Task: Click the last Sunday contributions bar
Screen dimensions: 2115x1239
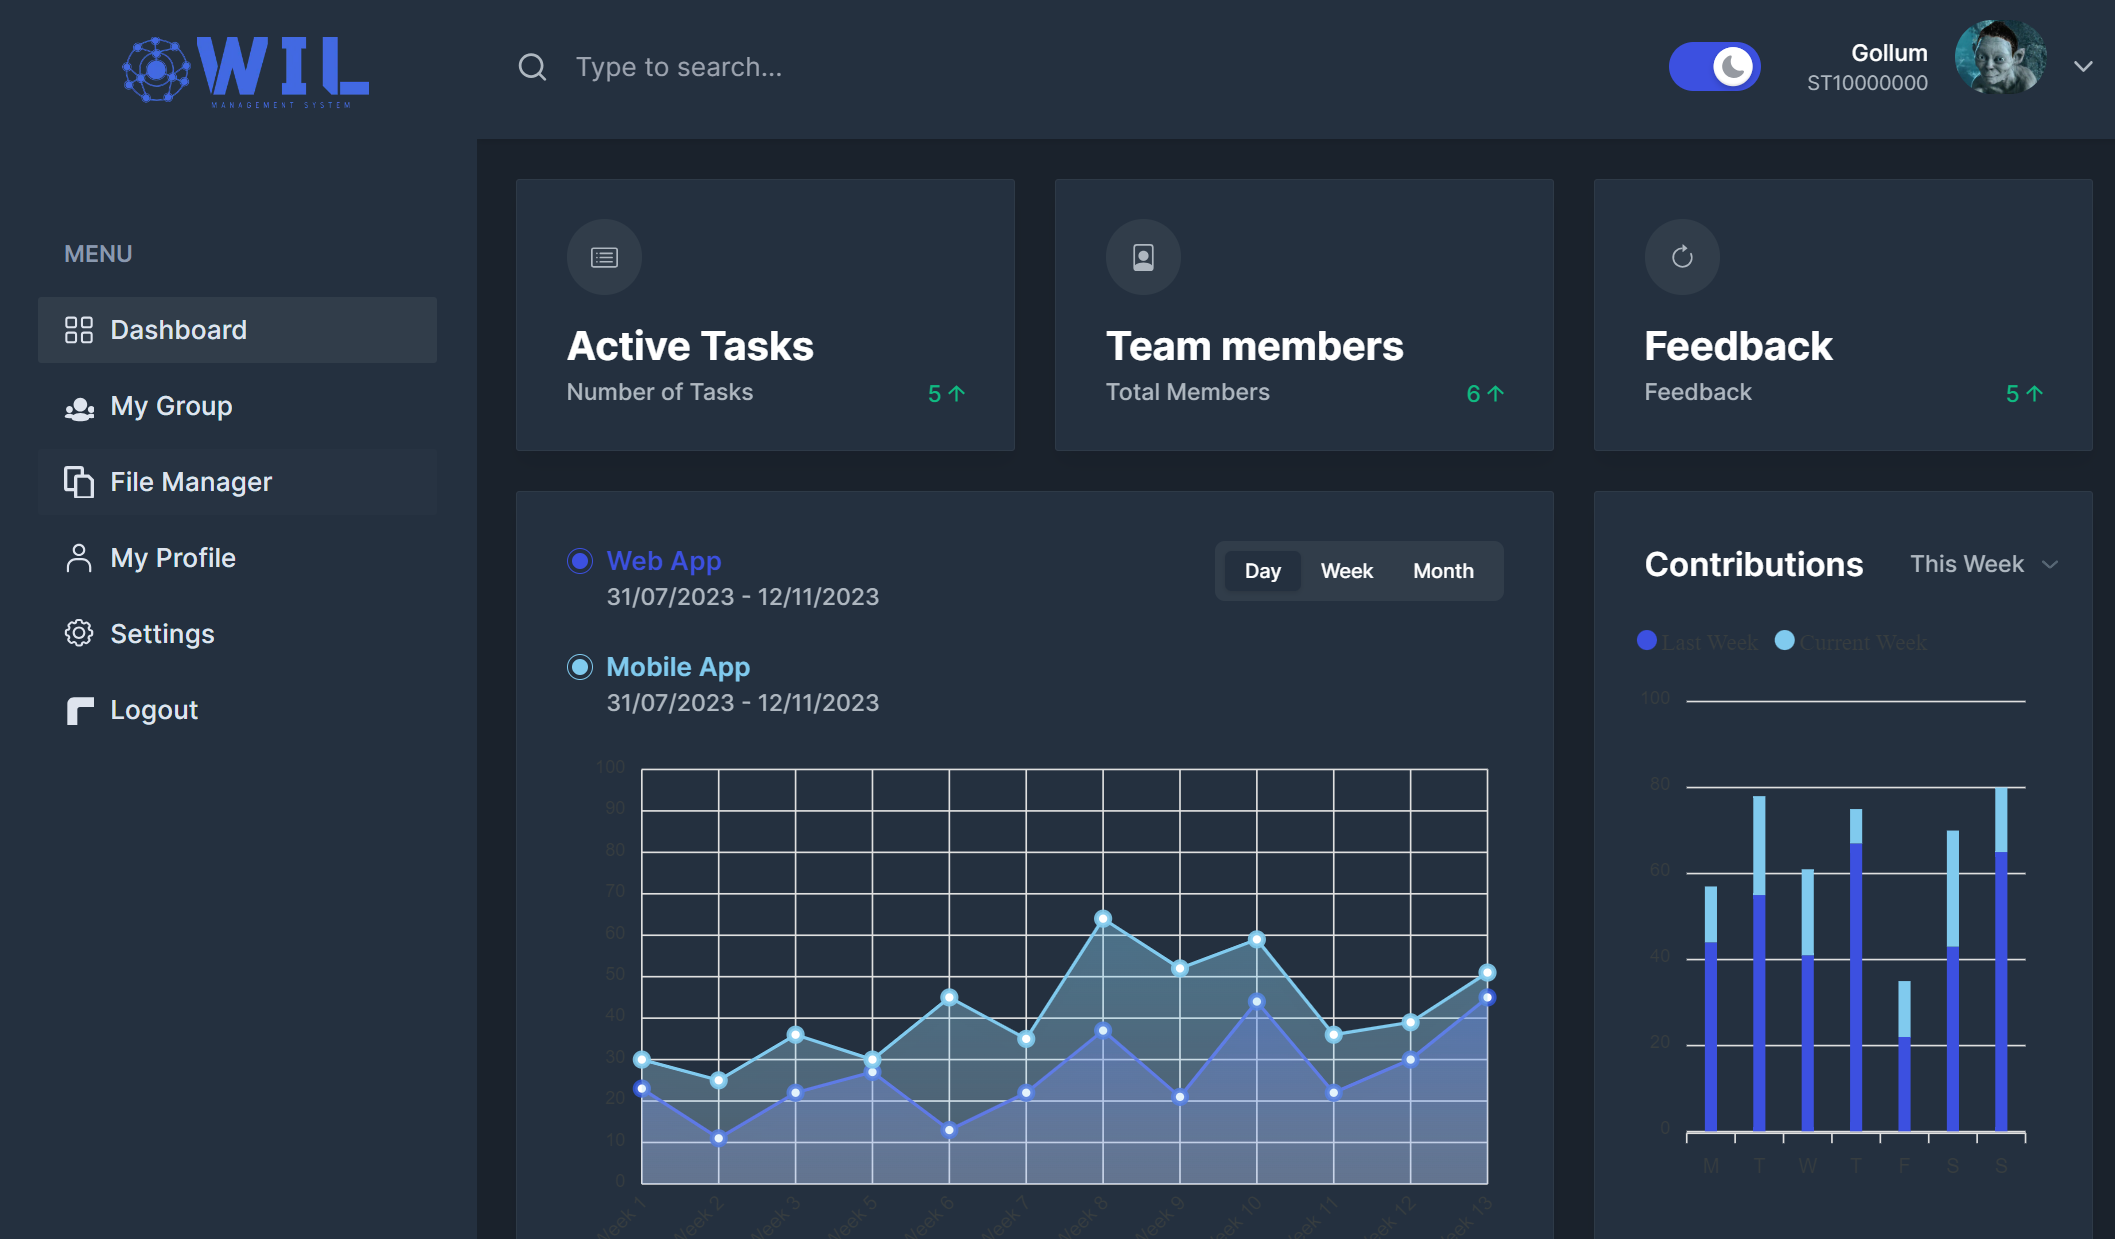Action: tap(2001, 959)
